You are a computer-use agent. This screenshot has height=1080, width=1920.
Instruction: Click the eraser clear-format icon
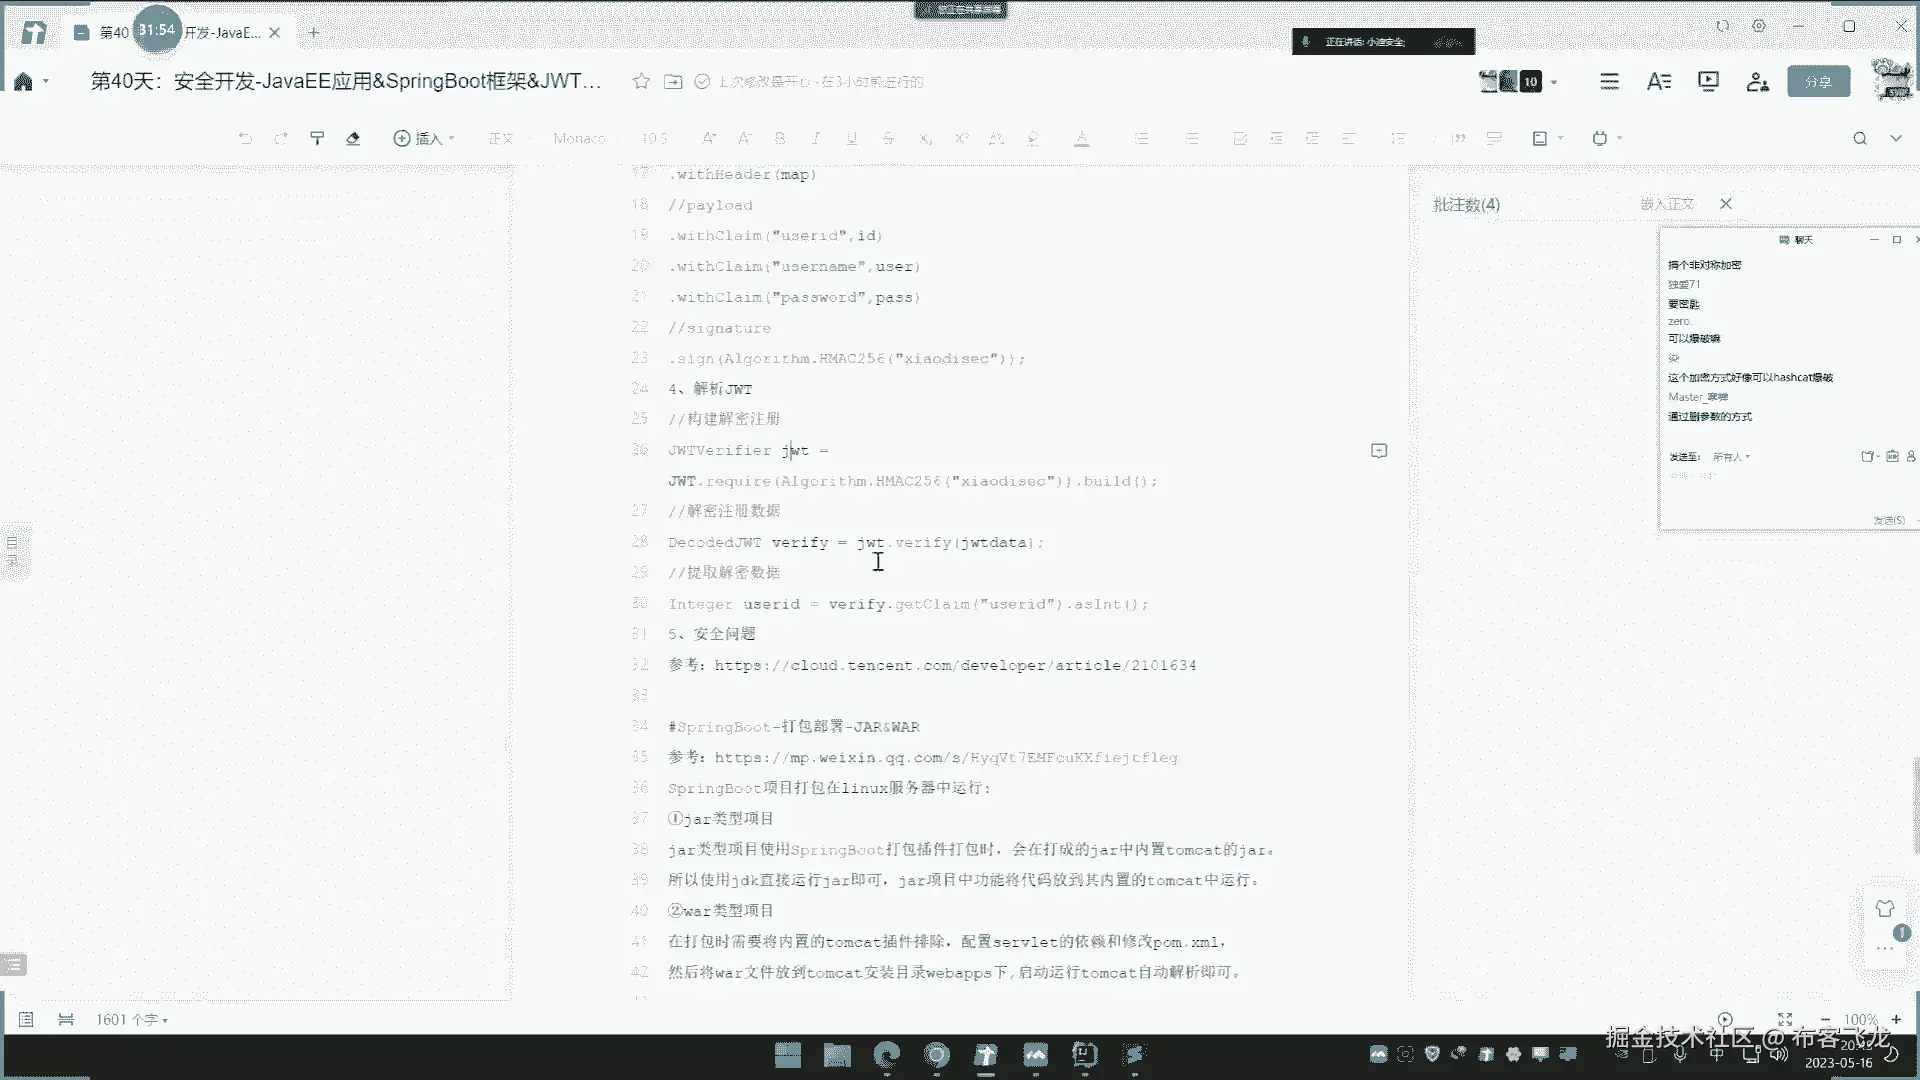click(353, 138)
